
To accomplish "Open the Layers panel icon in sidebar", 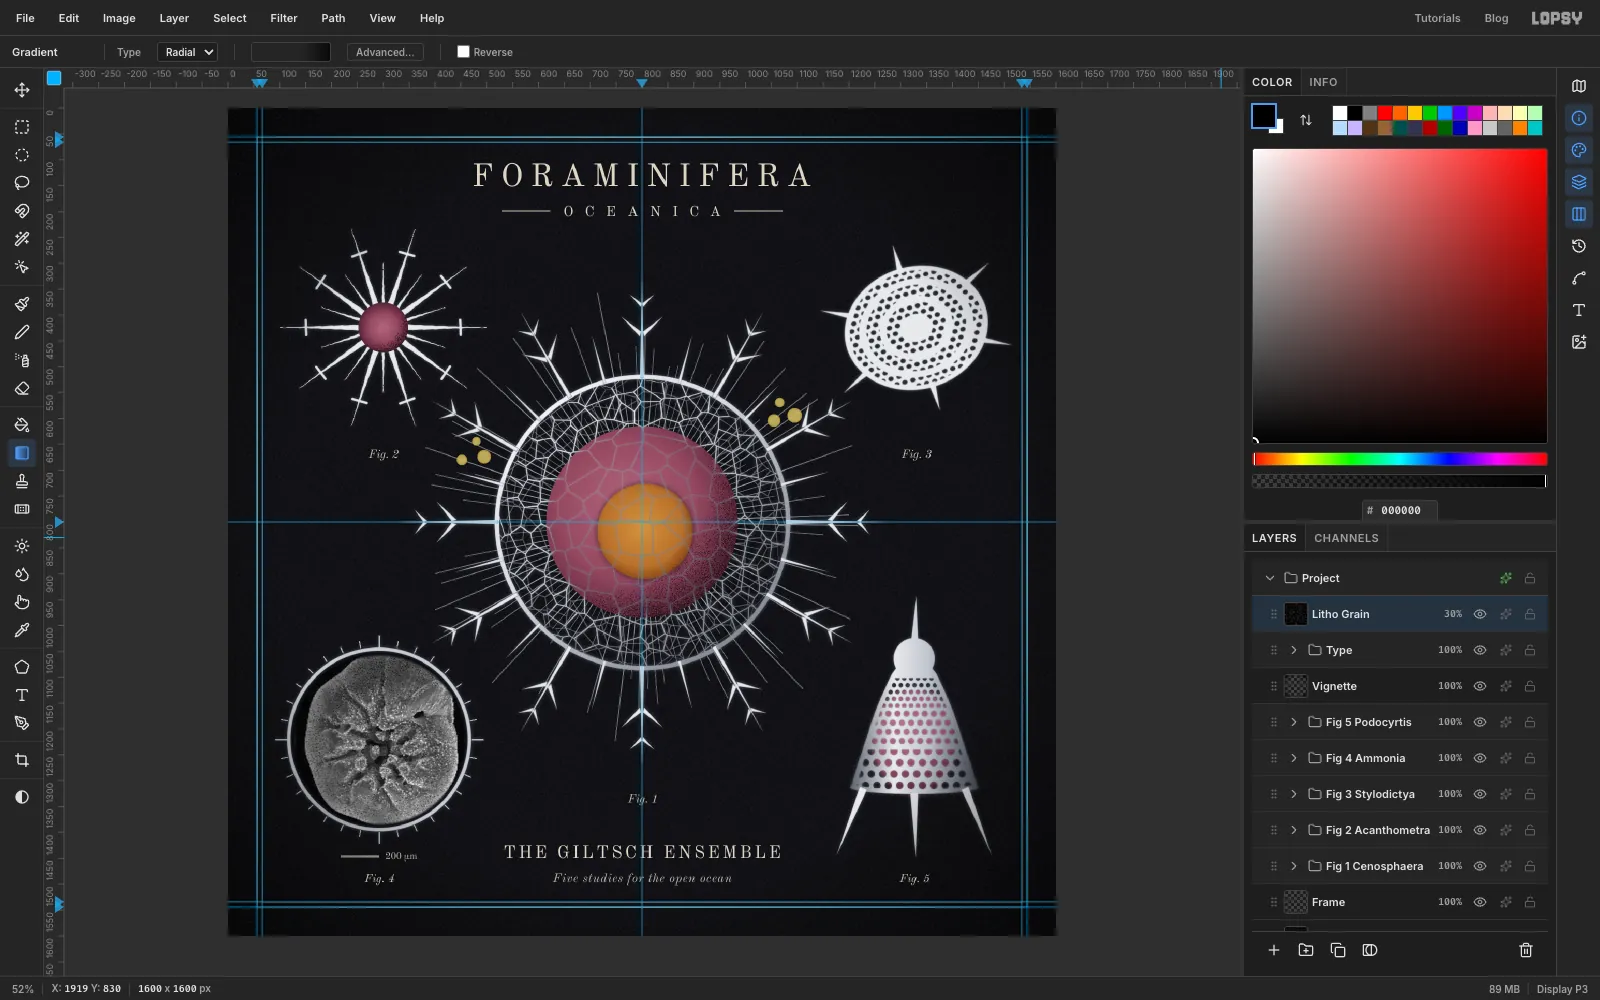I will [1579, 182].
